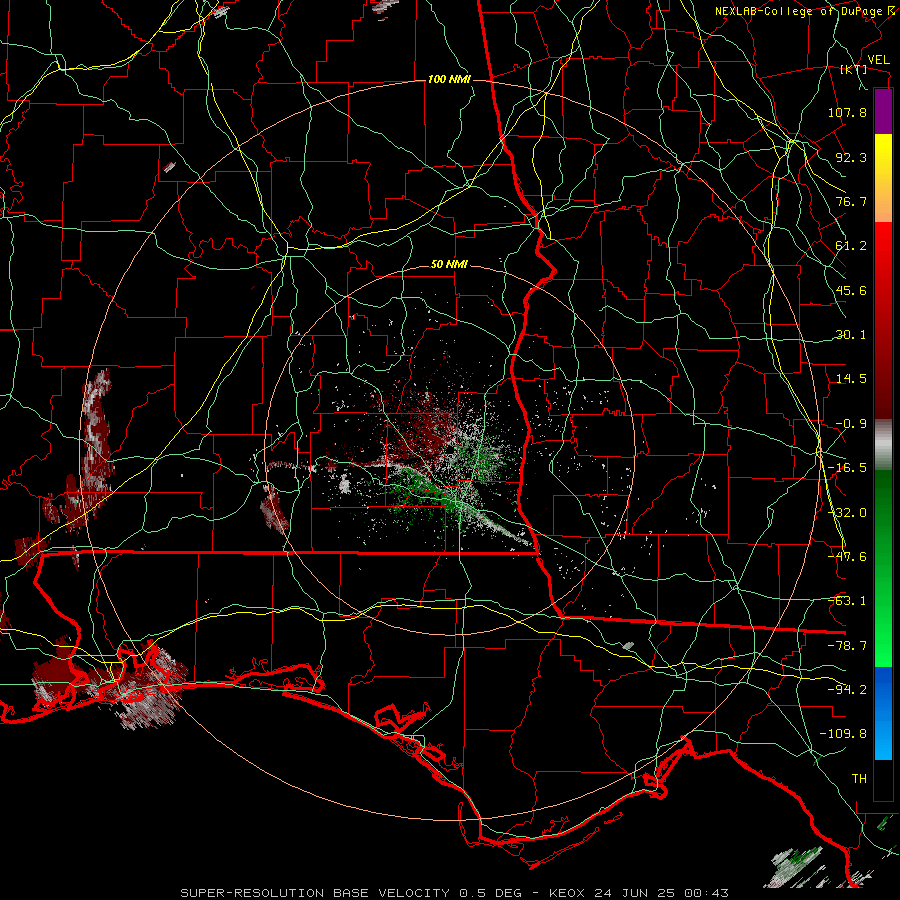Viewport: 900px width, 900px height.
Task: Click the 50 NMI range ring label
Action: pyautogui.click(x=449, y=264)
